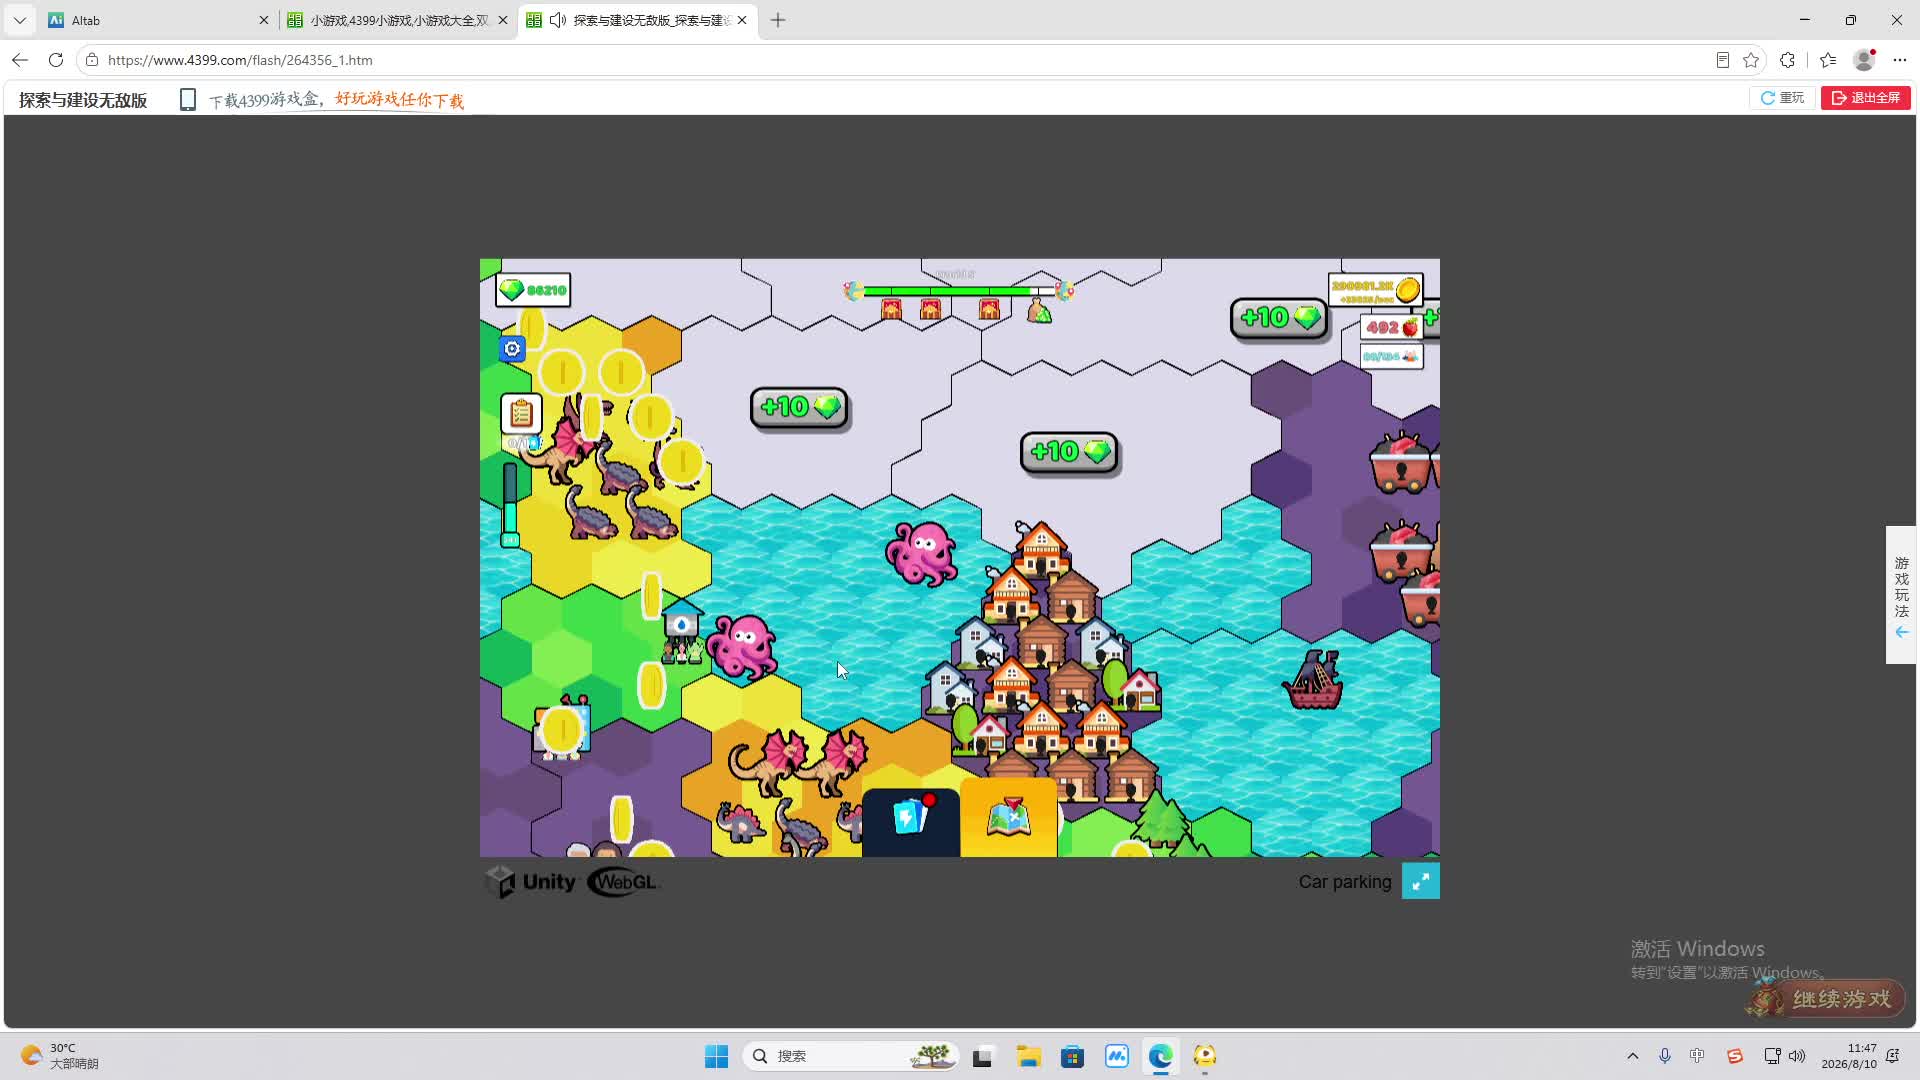Click the Unity logo below the game
Screen dimensions: 1920x1080
531,882
